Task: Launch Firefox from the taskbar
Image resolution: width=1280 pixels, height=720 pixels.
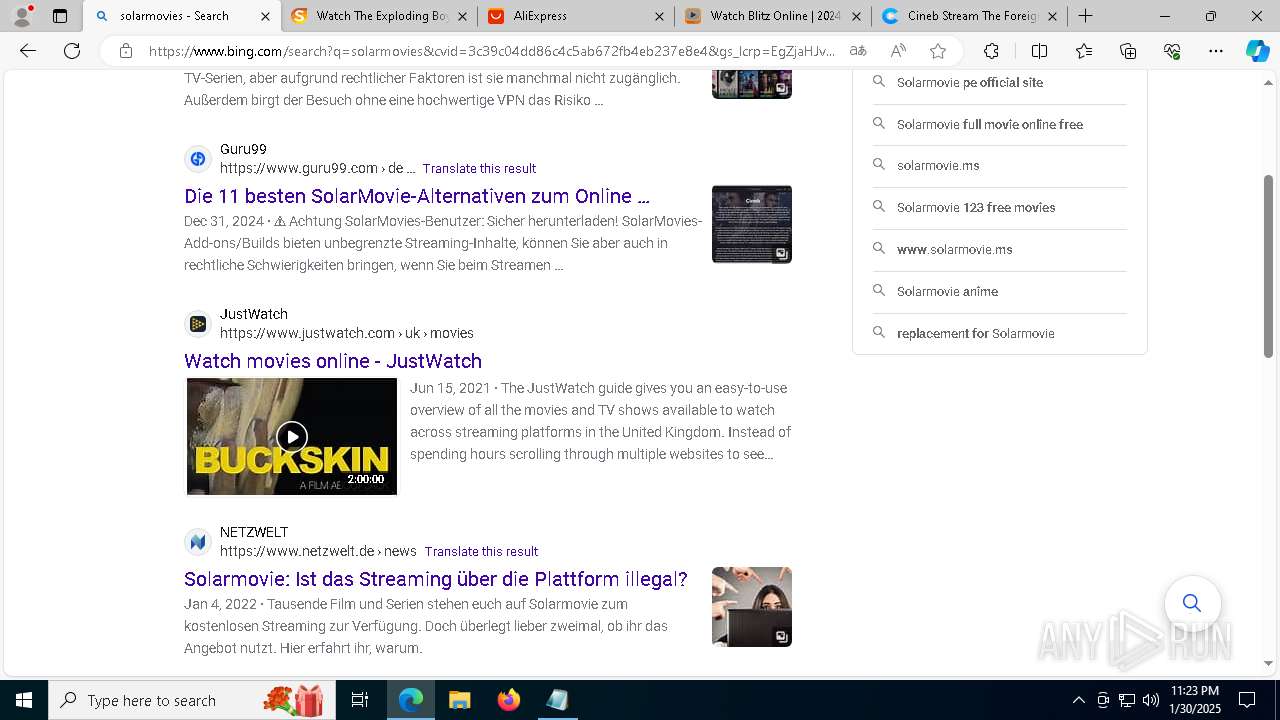Action: click(509, 700)
